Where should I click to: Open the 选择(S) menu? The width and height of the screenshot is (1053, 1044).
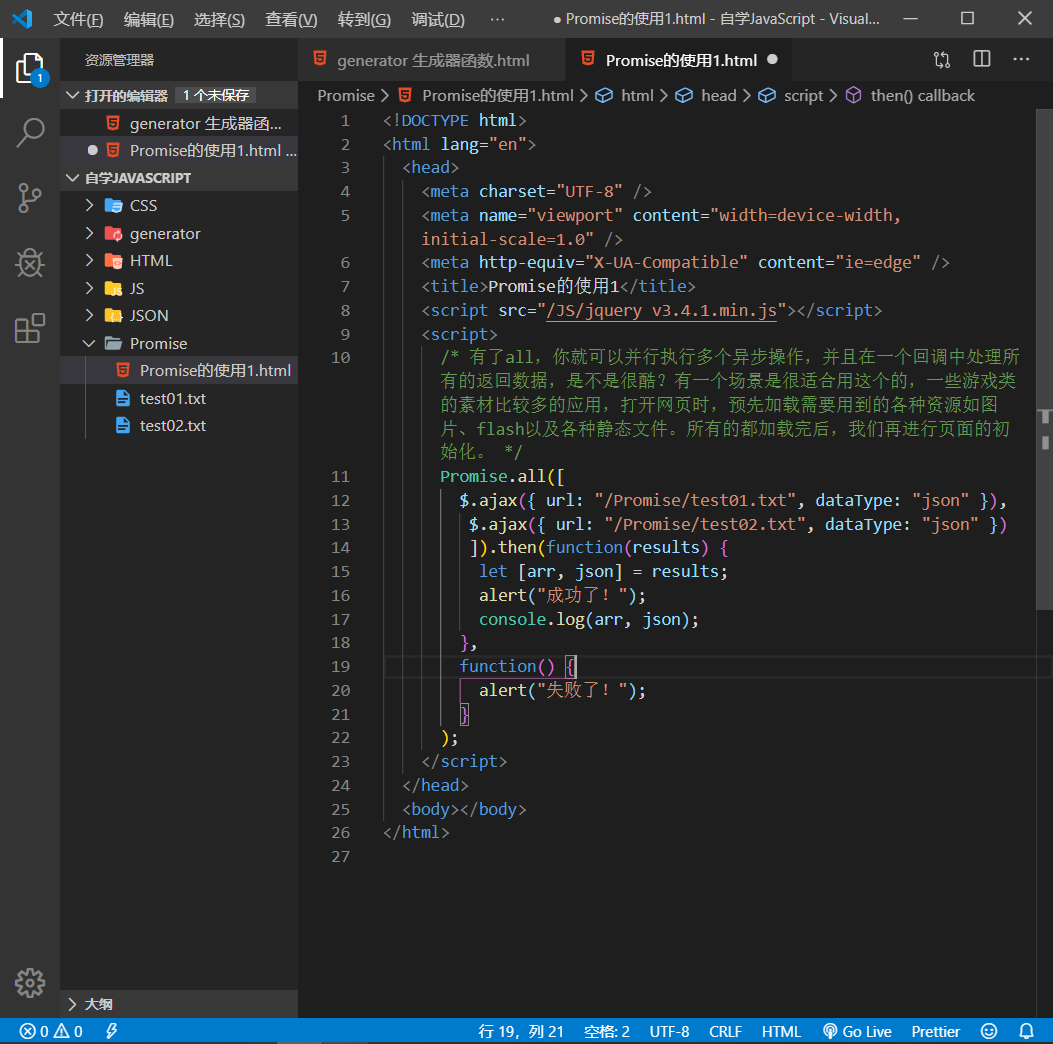[x=220, y=19]
